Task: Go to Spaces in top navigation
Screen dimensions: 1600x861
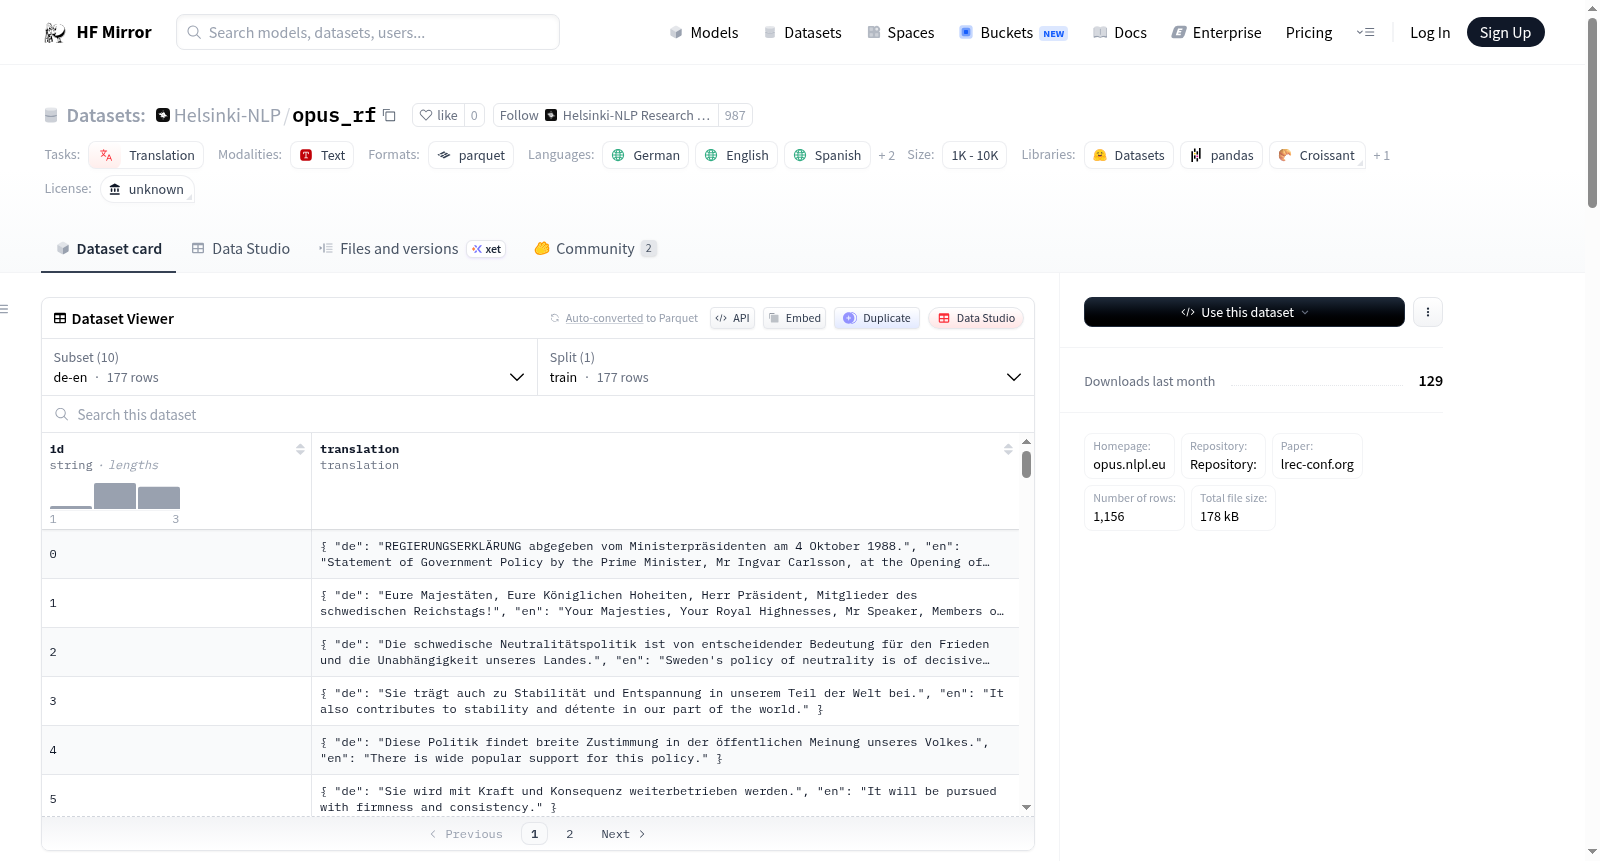Action: point(900,33)
